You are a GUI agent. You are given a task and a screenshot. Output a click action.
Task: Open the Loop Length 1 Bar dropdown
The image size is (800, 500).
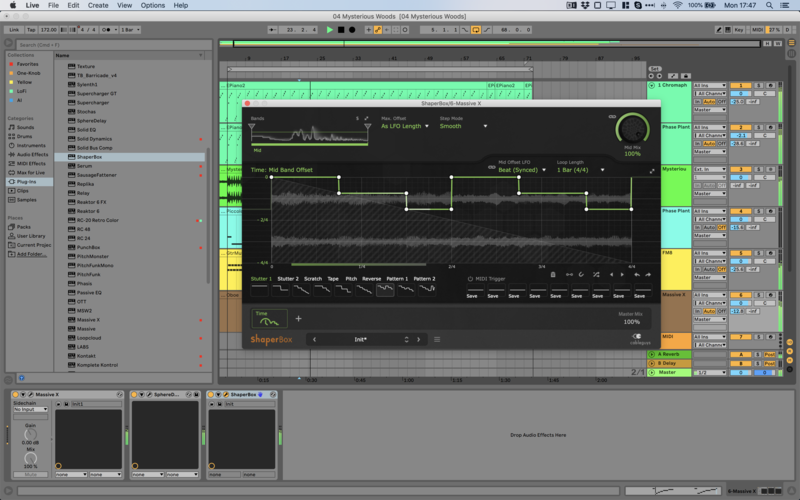pyautogui.click(x=575, y=170)
